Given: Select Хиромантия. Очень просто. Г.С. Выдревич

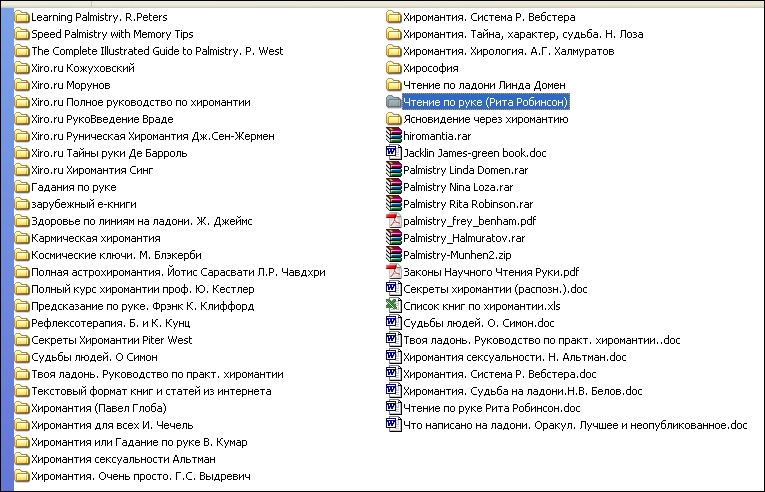Looking at the screenshot, I should [x=141, y=476].
